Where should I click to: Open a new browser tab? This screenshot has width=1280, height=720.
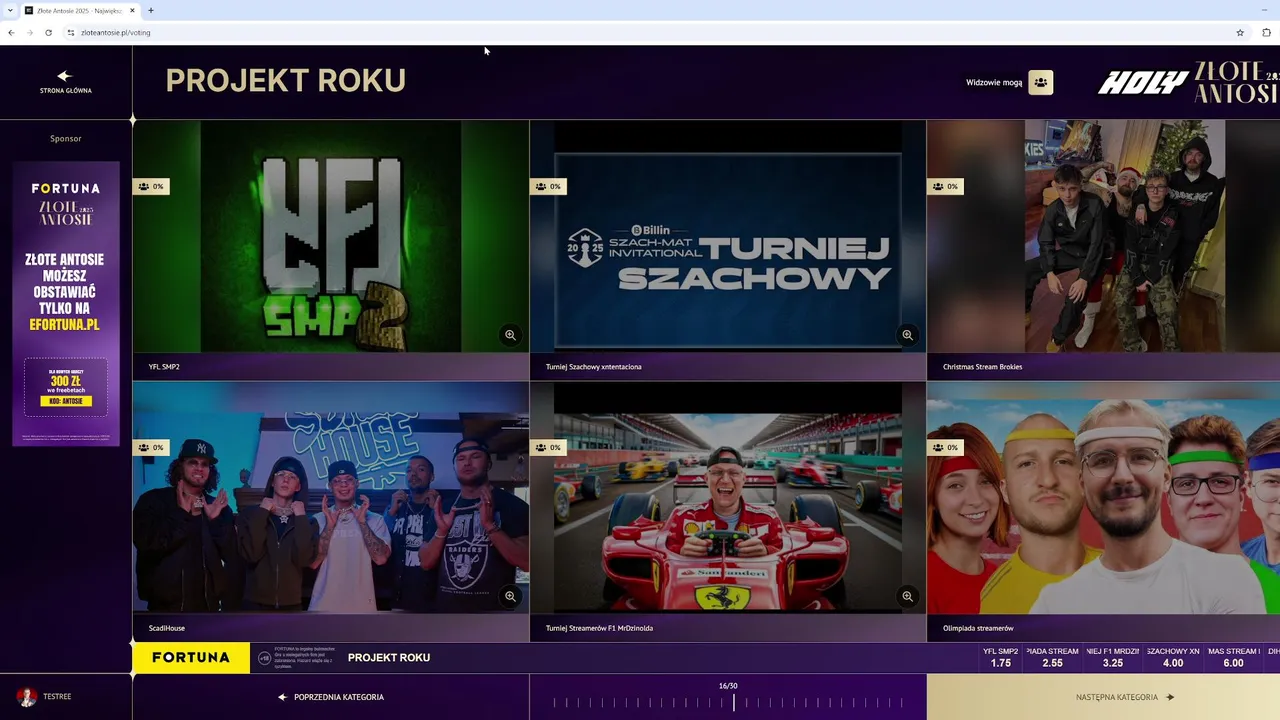(151, 10)
